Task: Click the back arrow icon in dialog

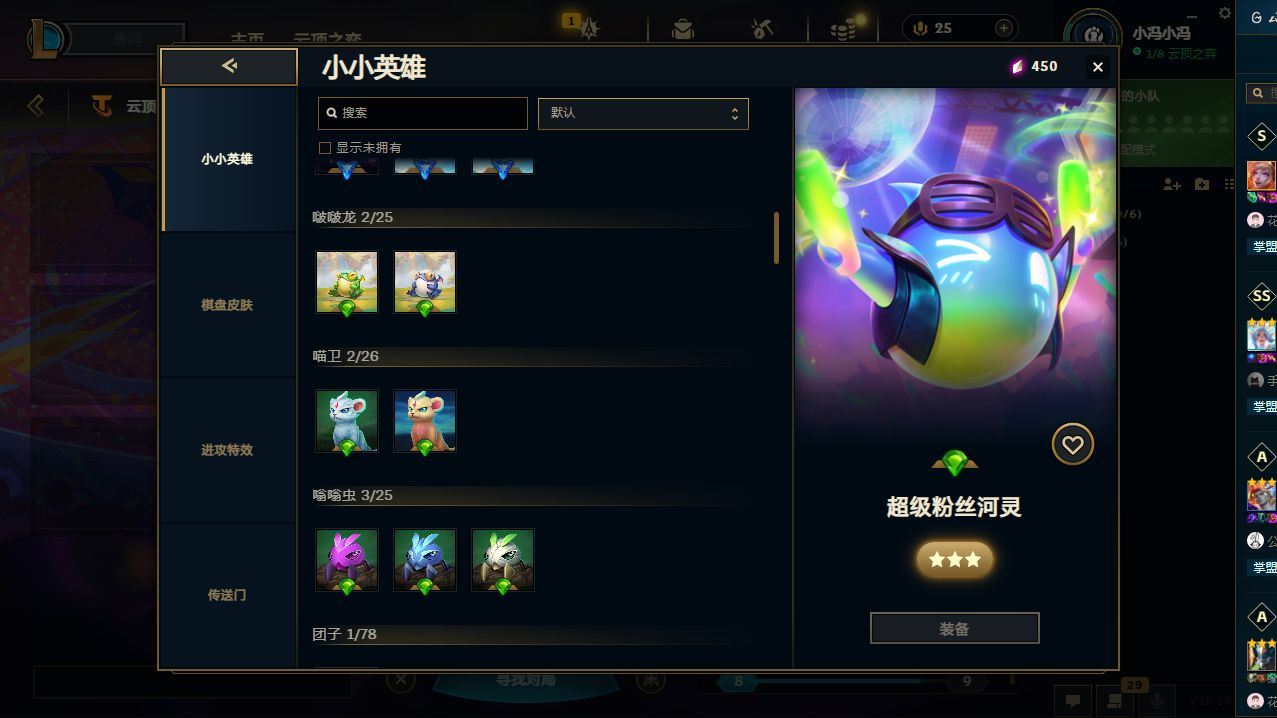Action: click(229, 66)
